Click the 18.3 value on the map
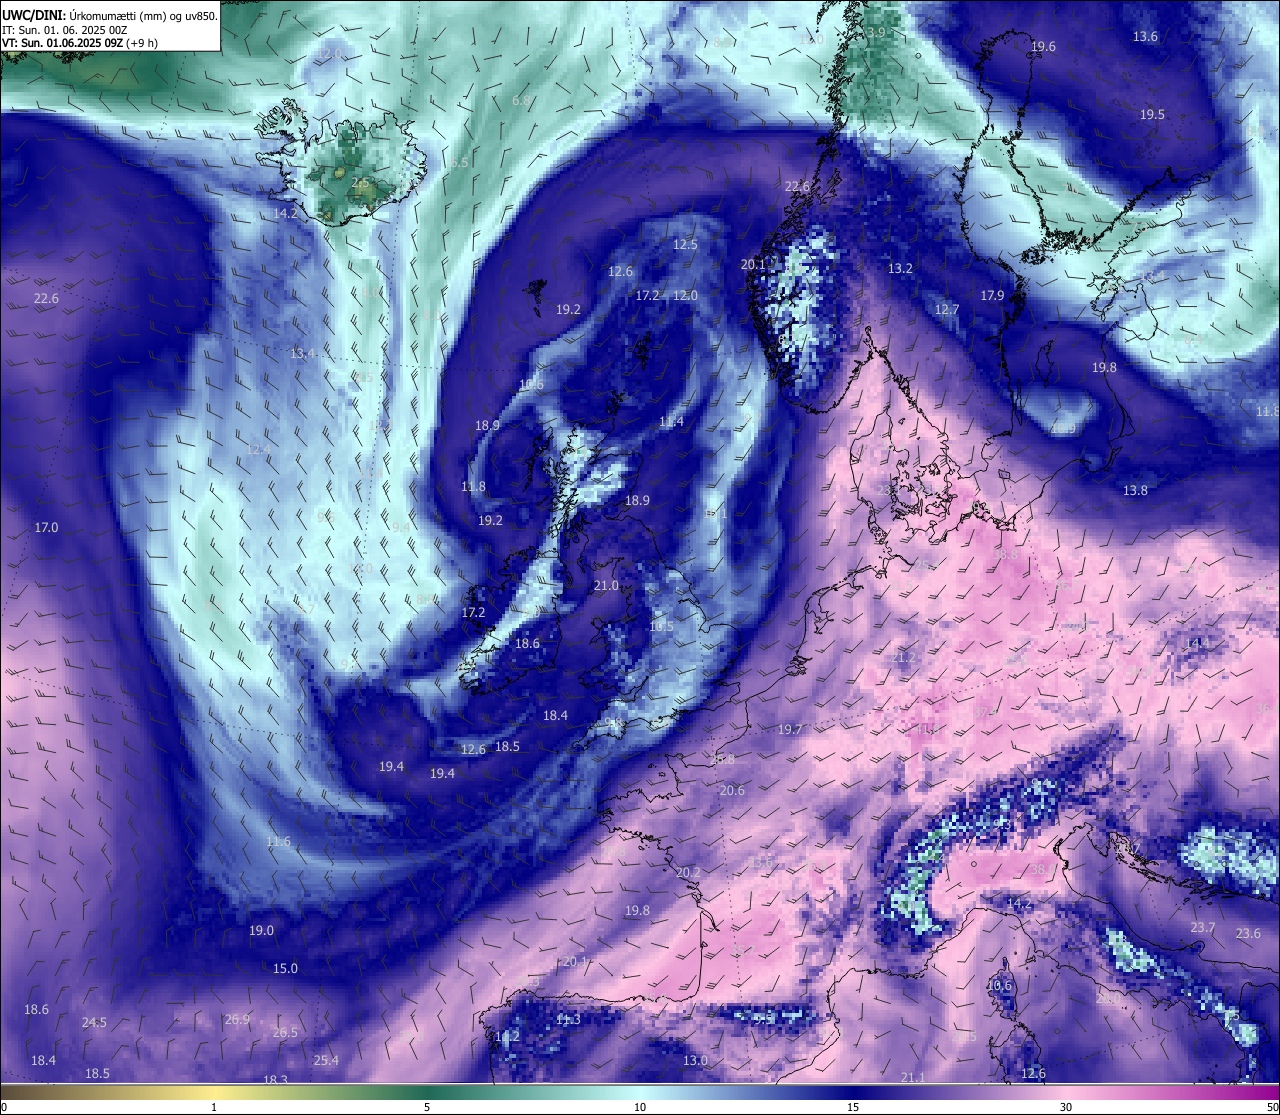Image resolution: width=1280 pixels, height=1115 pixels. click(x=275, y=1080)
